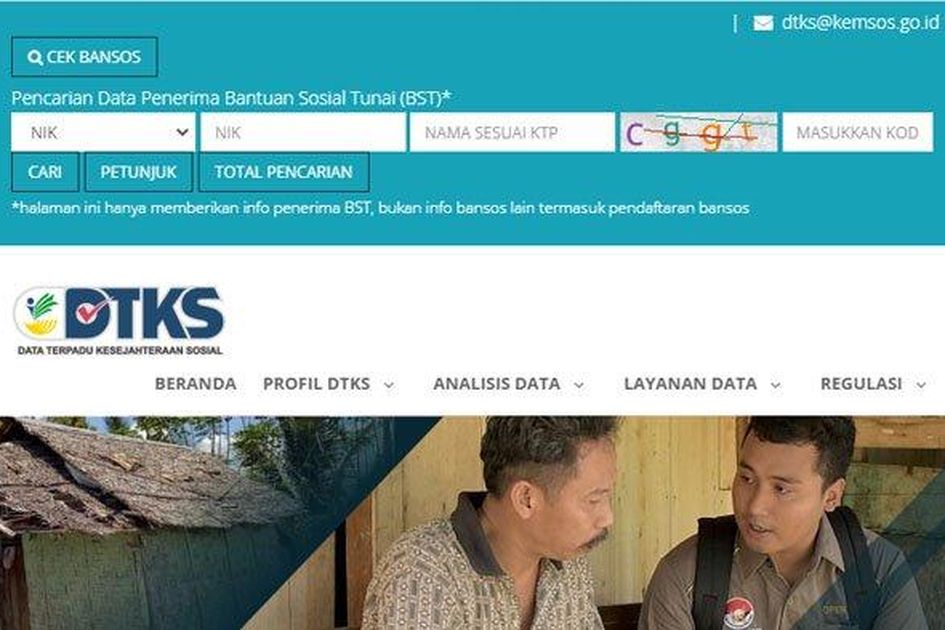
Task: Click the envelope email icon
Action: 763,24
